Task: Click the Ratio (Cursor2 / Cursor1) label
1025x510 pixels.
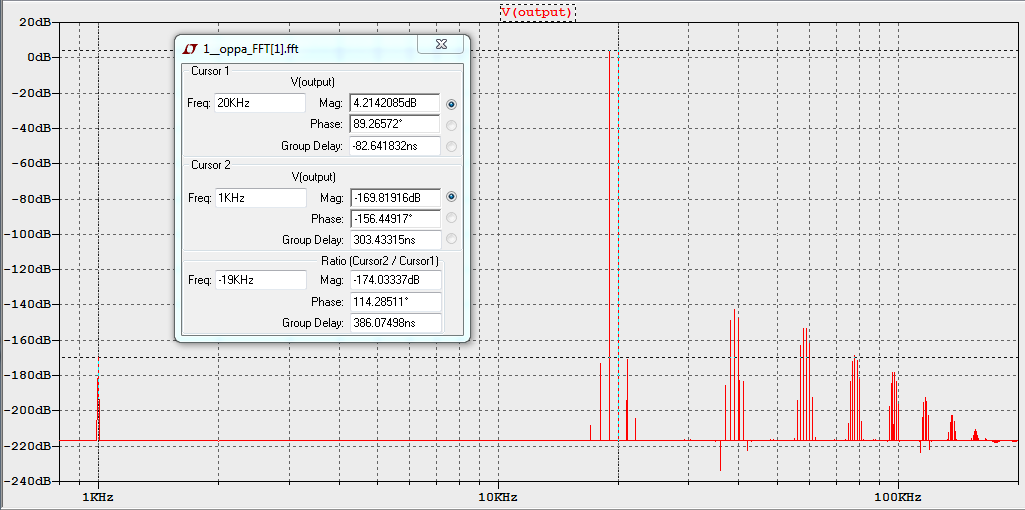Action: (379, 262)
